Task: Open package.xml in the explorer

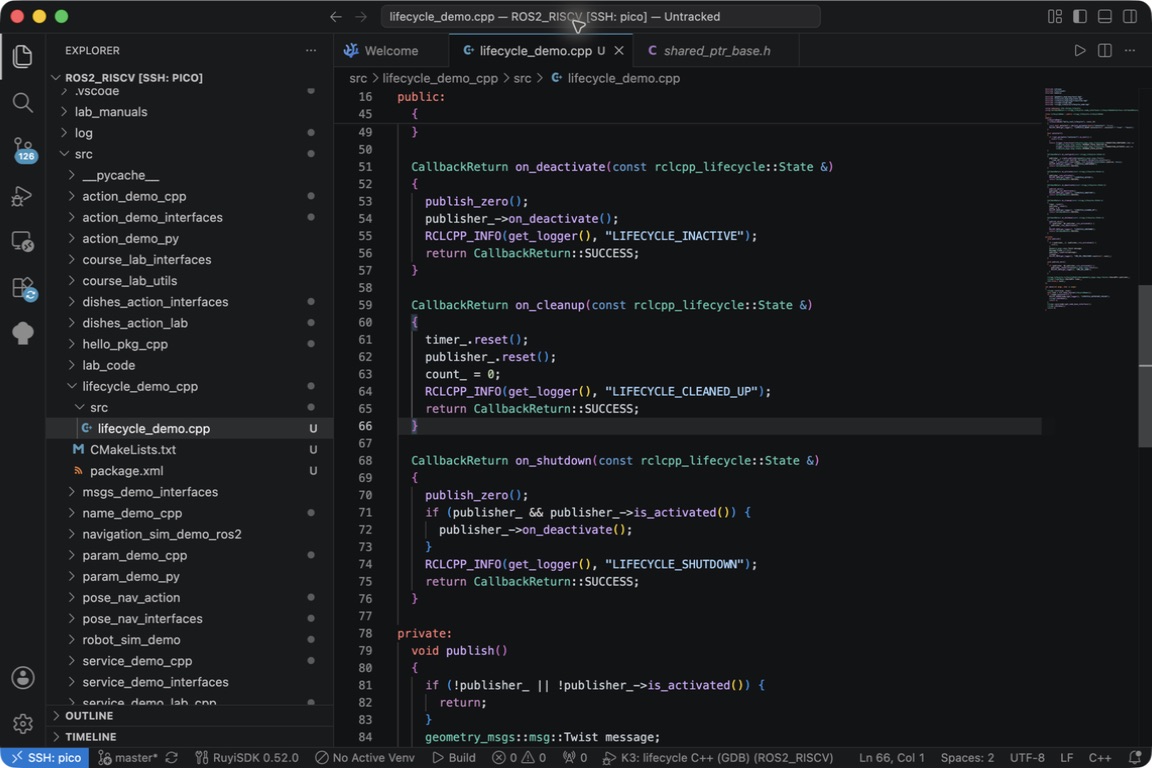Action: pos(190,471)
